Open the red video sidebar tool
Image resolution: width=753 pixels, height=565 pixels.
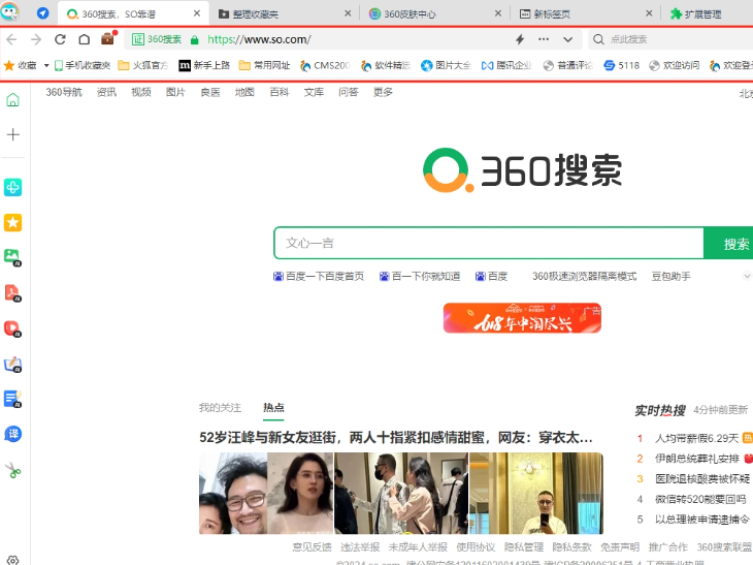(x=13, y=329)
